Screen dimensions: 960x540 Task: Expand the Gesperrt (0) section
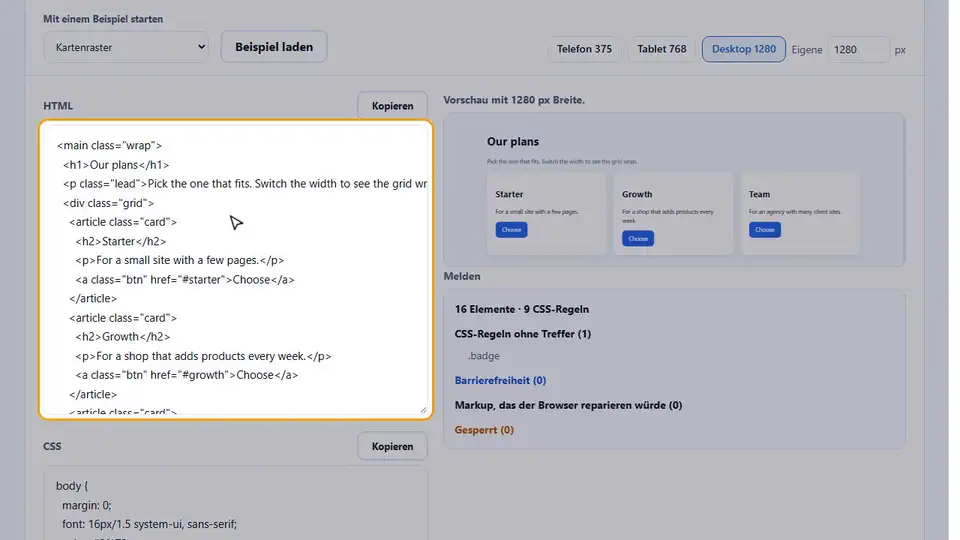484,430
